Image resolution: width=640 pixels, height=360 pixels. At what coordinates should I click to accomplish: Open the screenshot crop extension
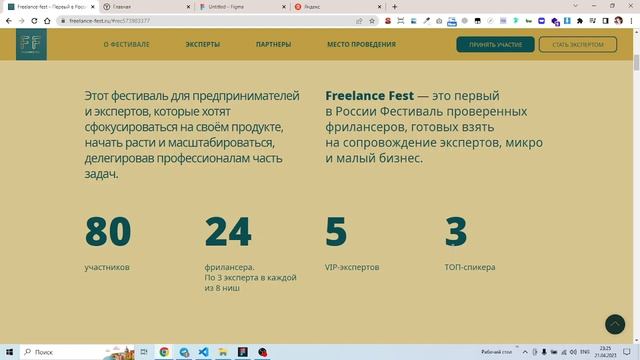pos(401,21)
